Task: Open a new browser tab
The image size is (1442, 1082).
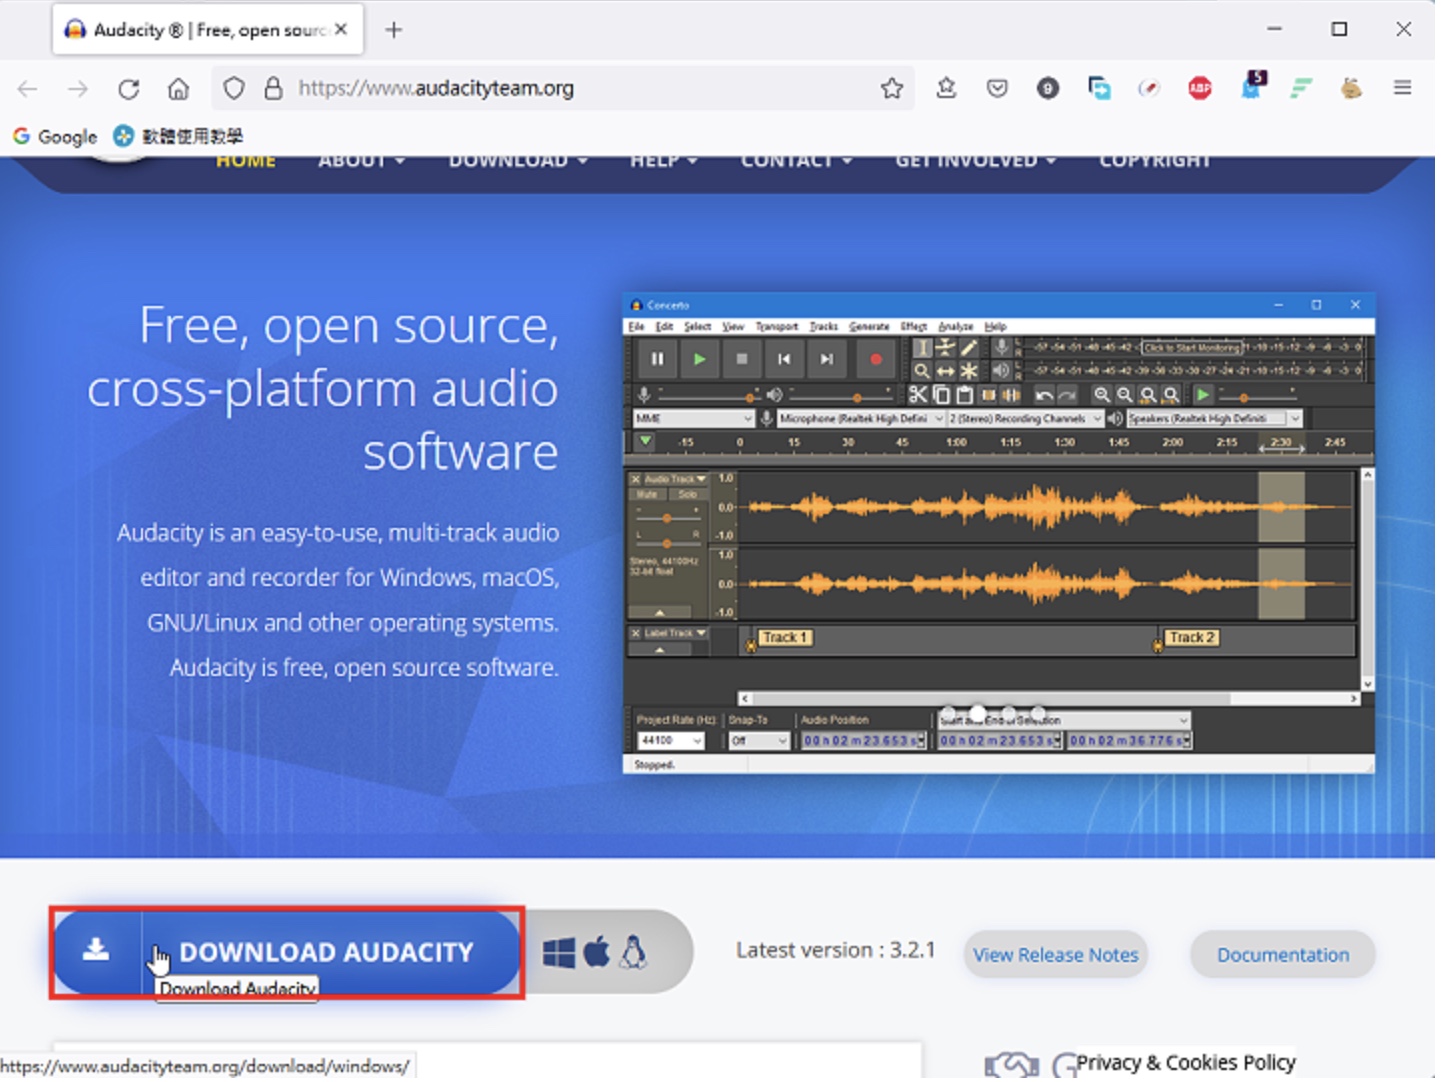Action: click(394, 30)
